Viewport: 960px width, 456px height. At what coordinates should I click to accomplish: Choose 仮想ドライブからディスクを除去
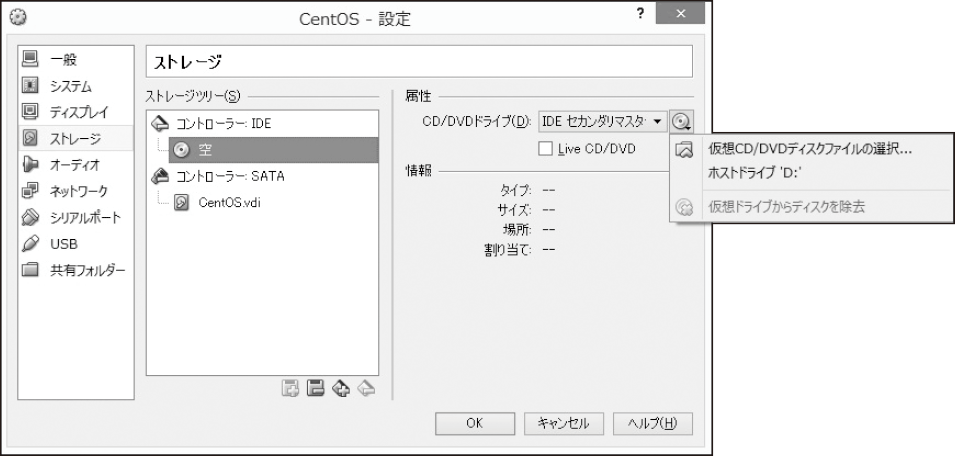[786, 207]
